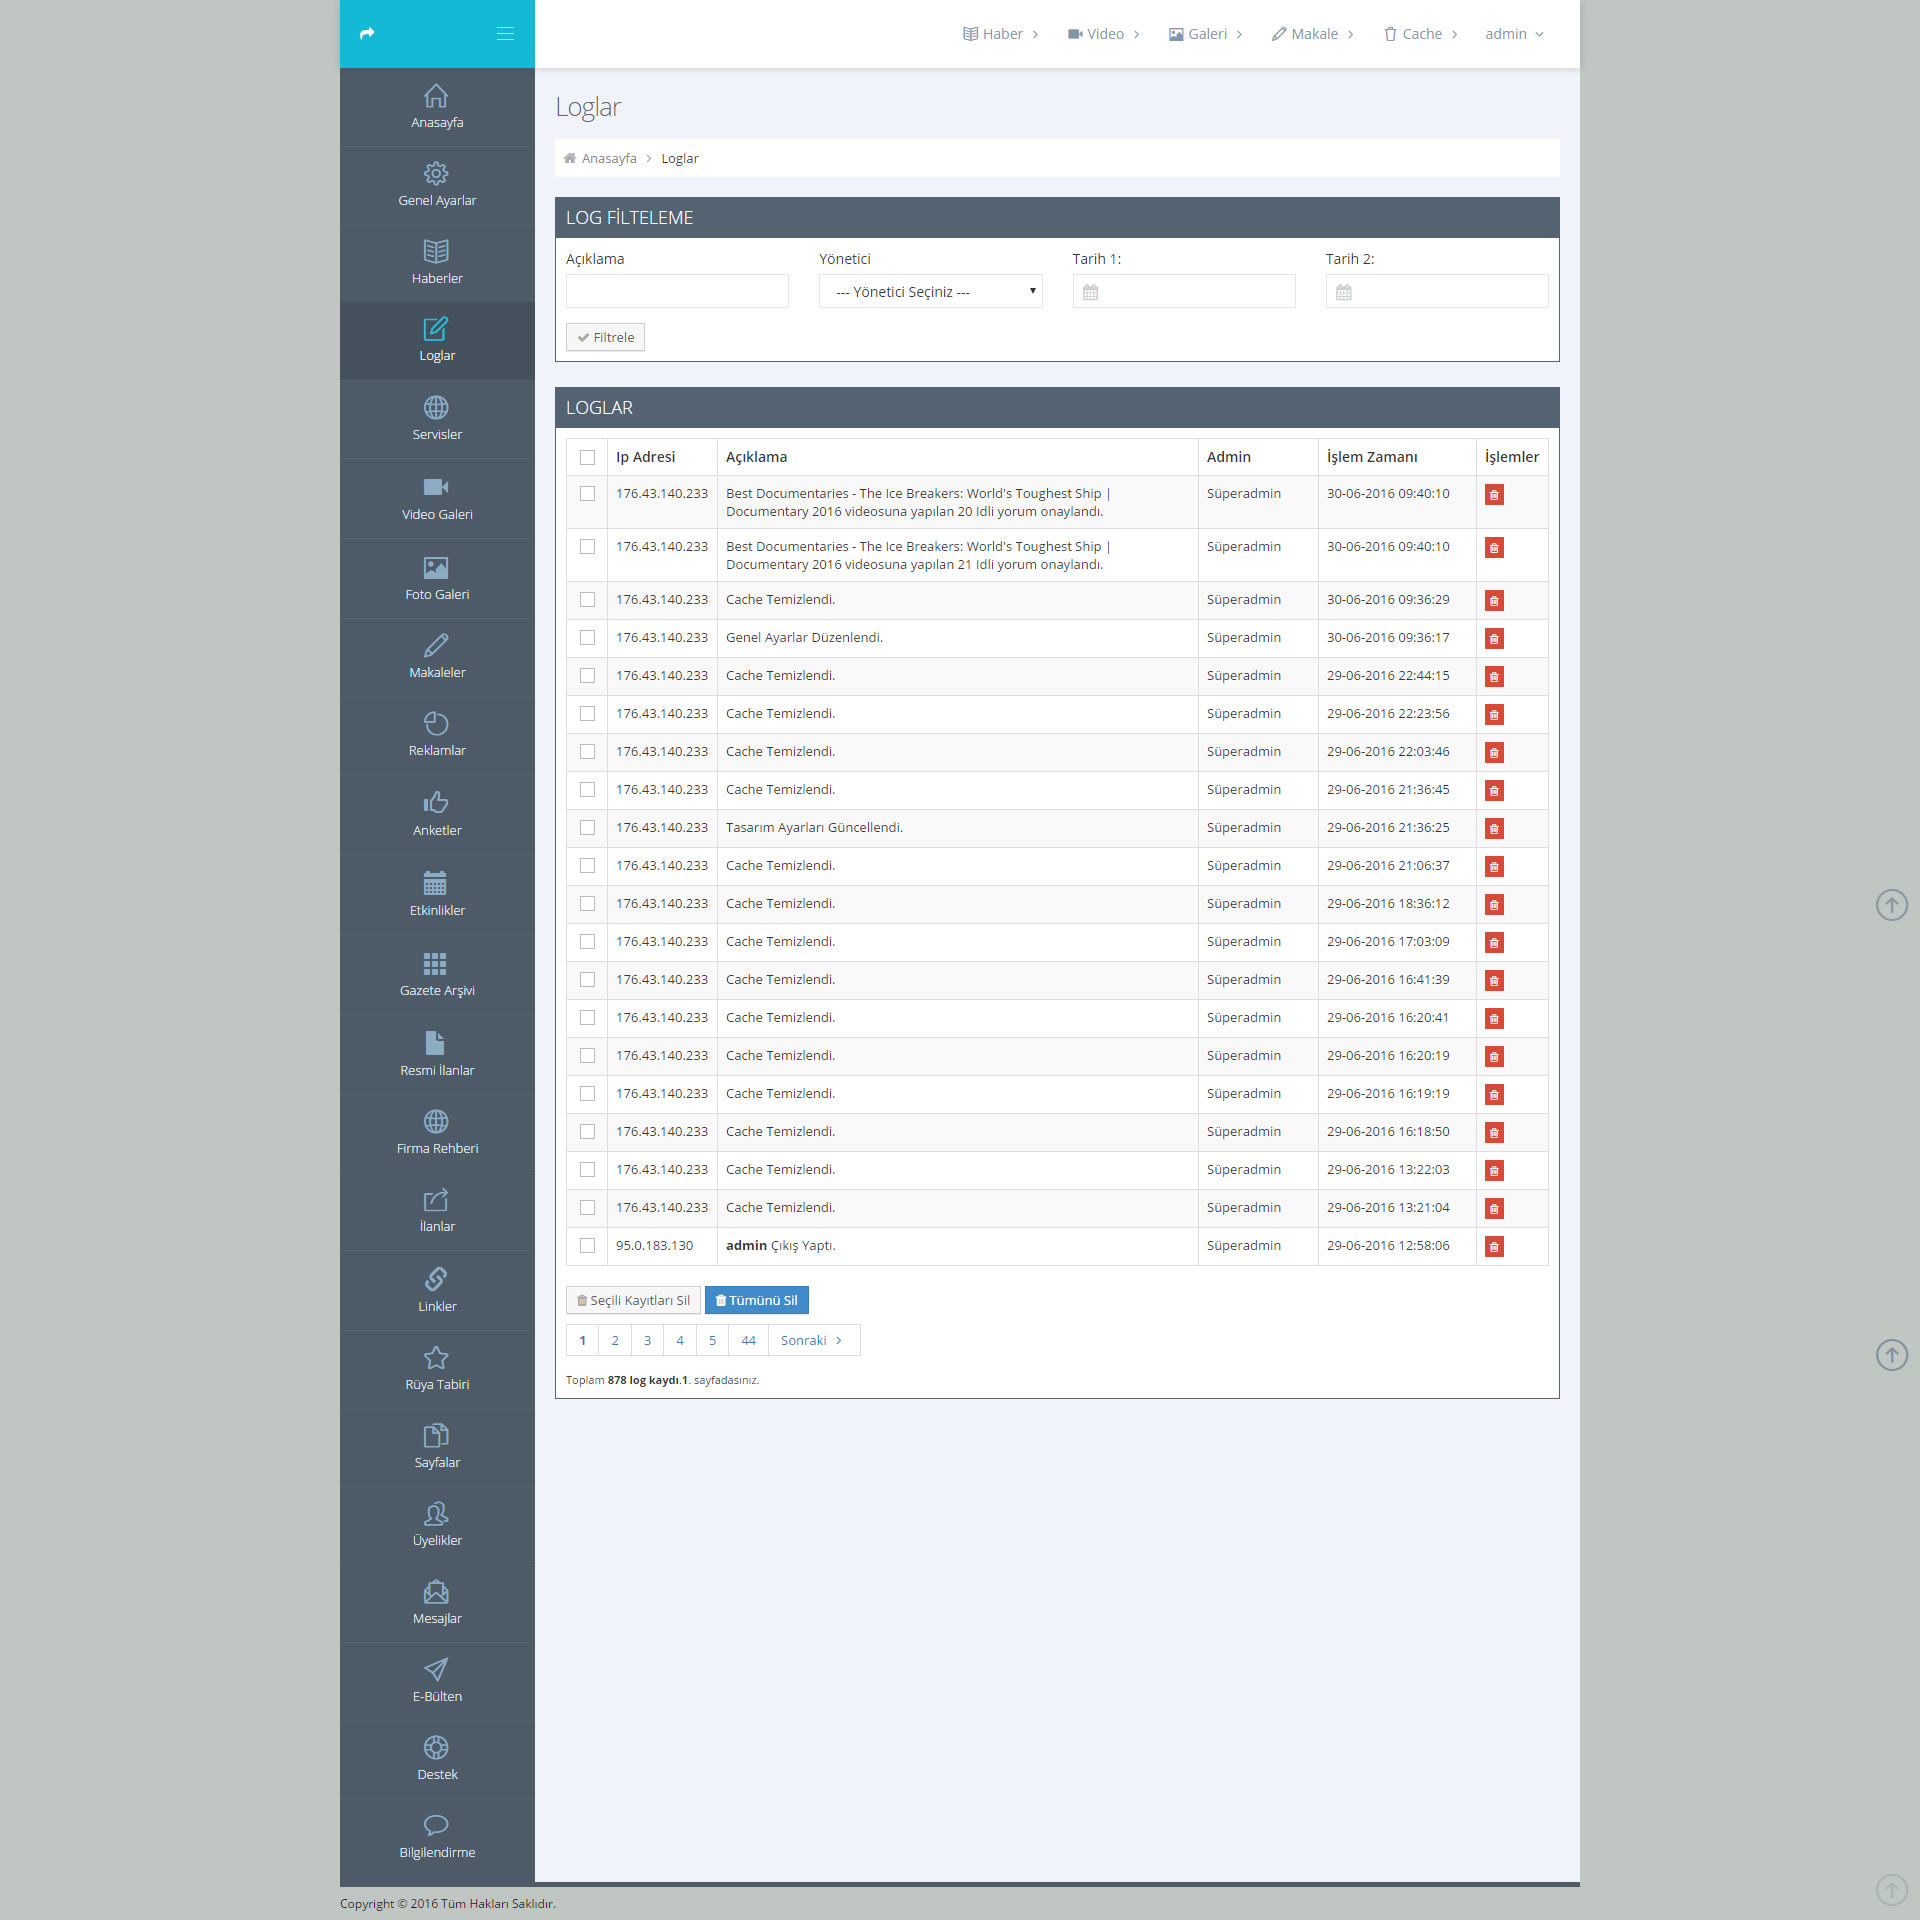Open Makaleler pencil icon
This screenshot has width=1920, height=1920.
[x=436, y=646]
